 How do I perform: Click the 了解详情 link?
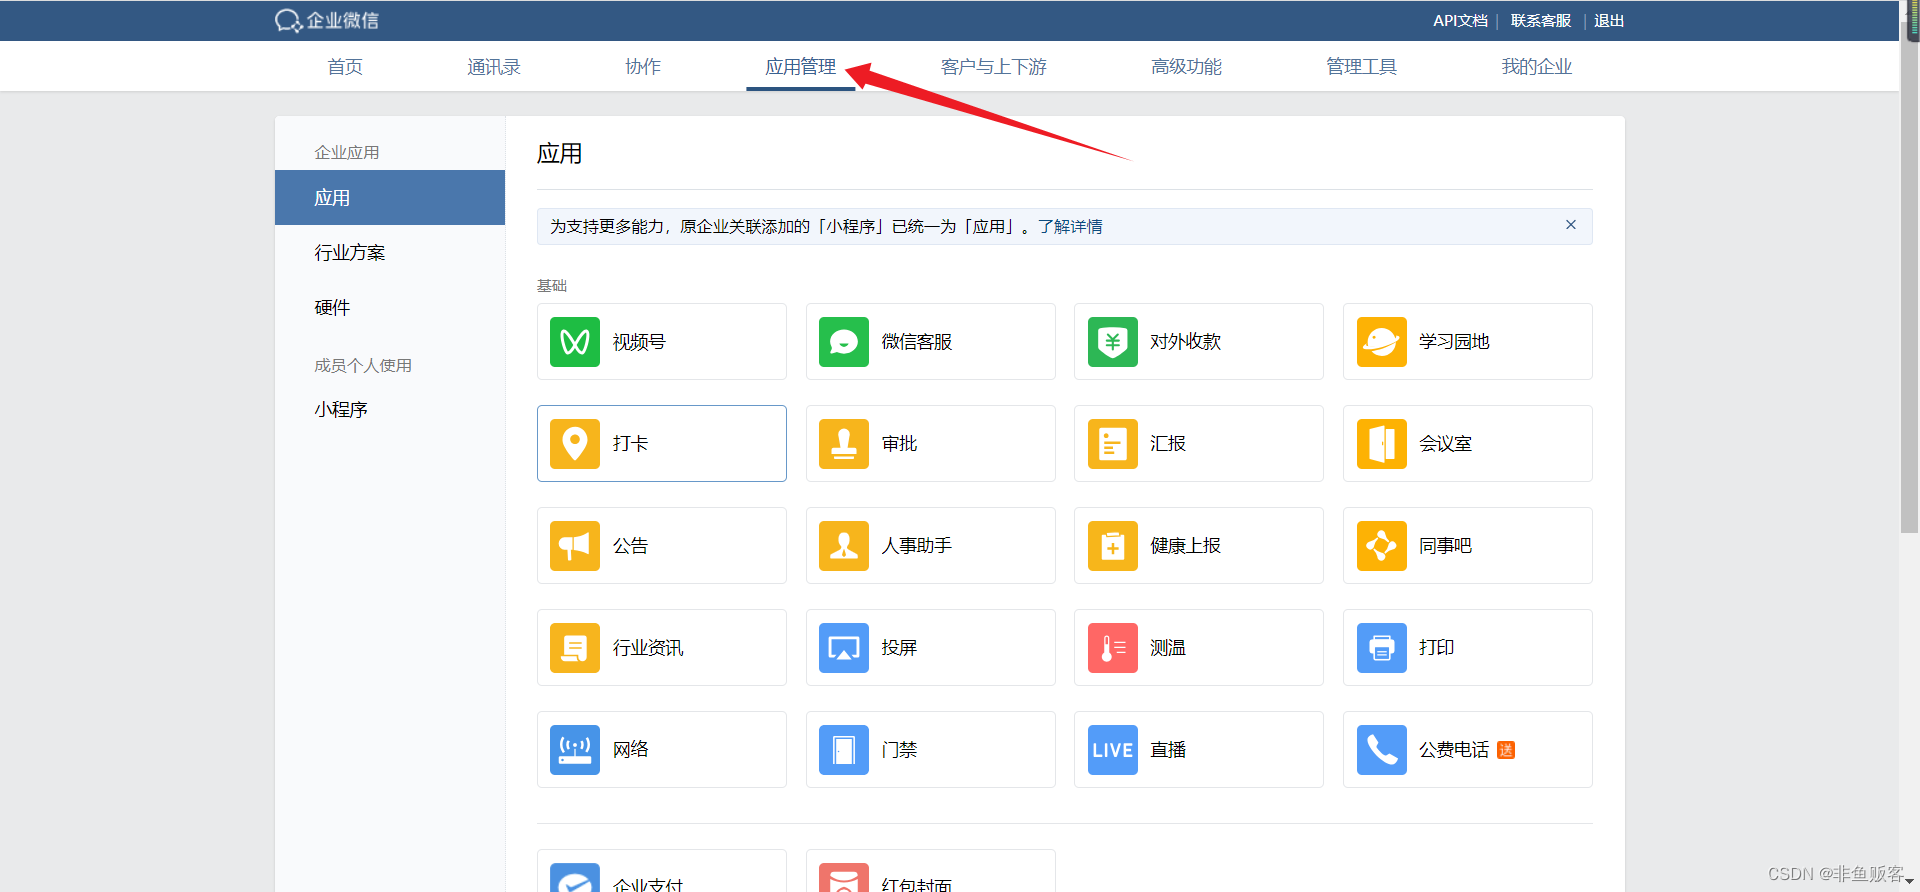pyautogui.click(x=1070, y=227)
